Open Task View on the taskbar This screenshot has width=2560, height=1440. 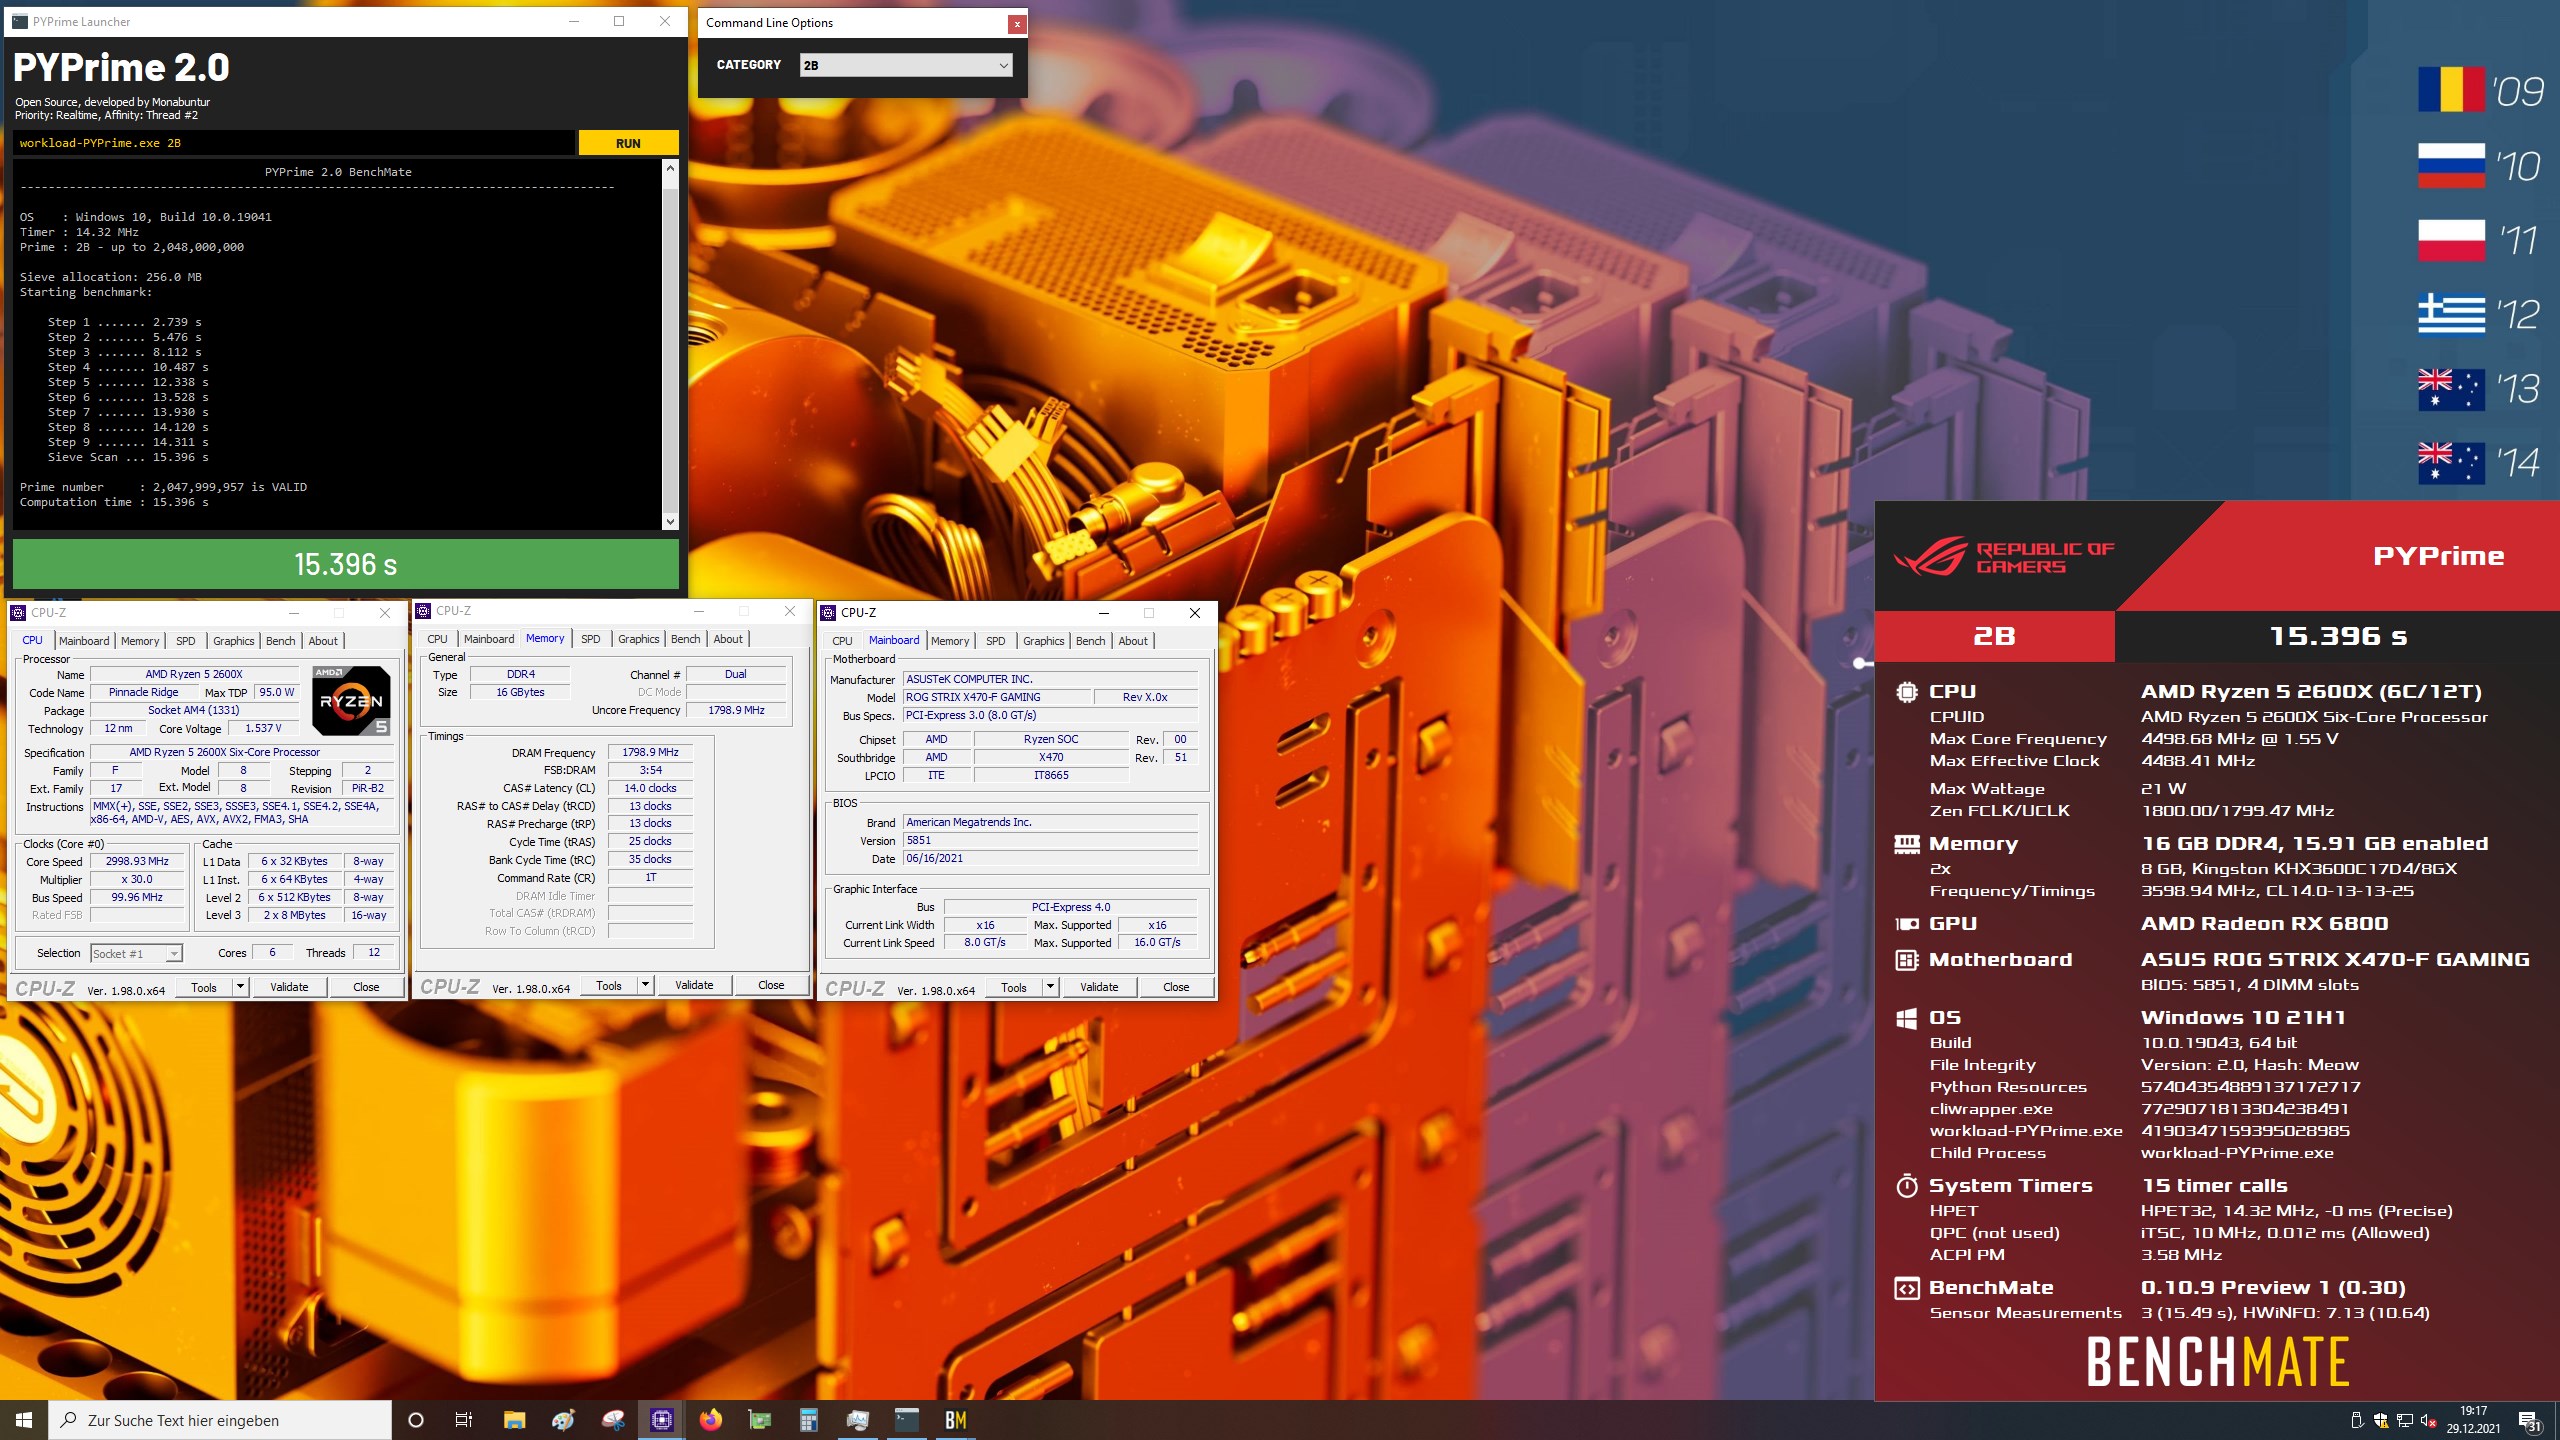(464, 1420)
